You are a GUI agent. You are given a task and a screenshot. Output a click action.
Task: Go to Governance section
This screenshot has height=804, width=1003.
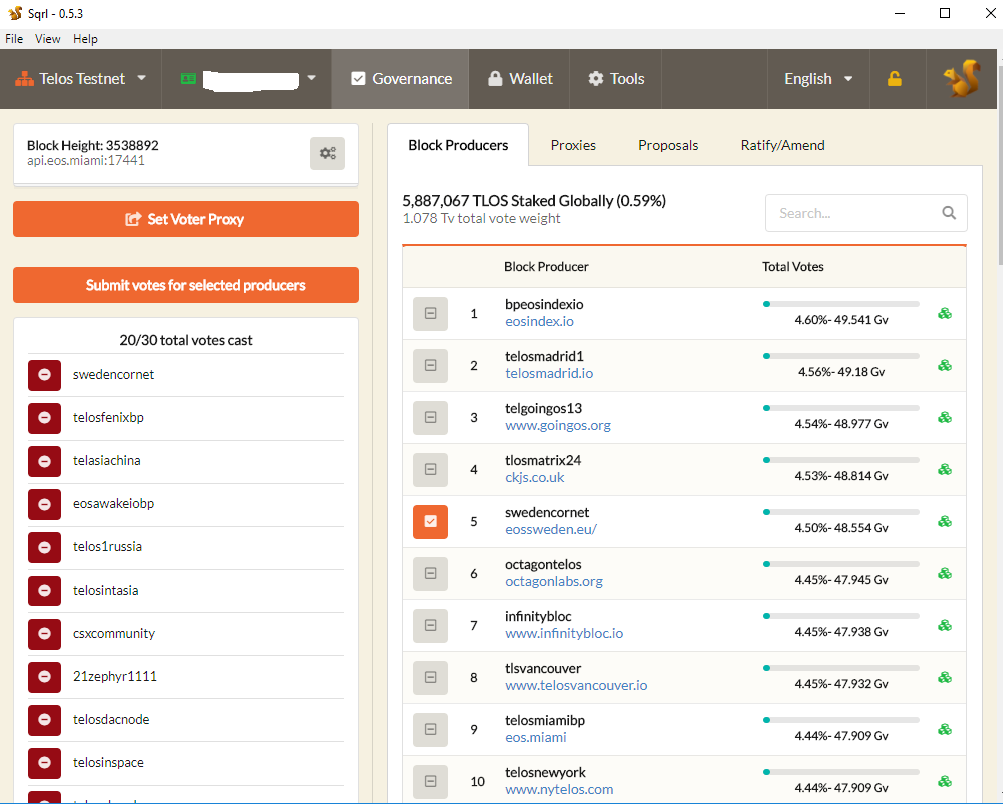click(x=400, y=79)
